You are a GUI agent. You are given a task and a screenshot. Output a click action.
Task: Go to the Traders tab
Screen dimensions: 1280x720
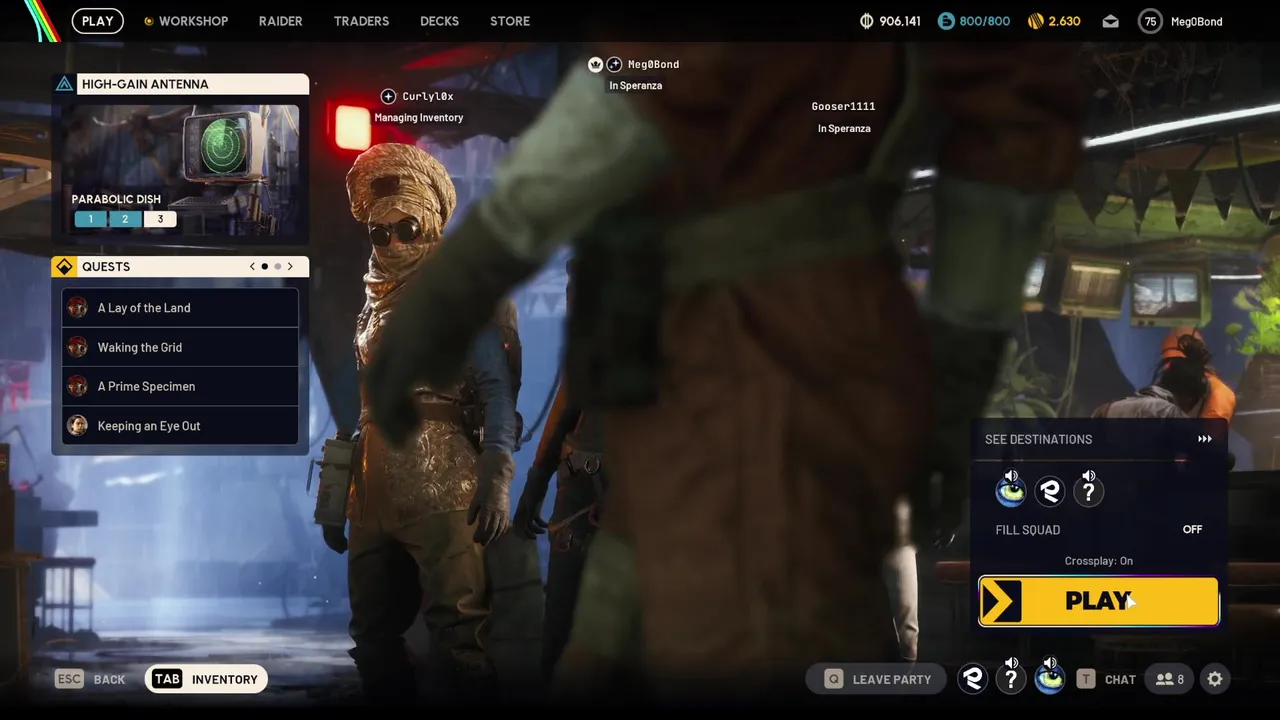pyautogui.click(x=361, y=21)
